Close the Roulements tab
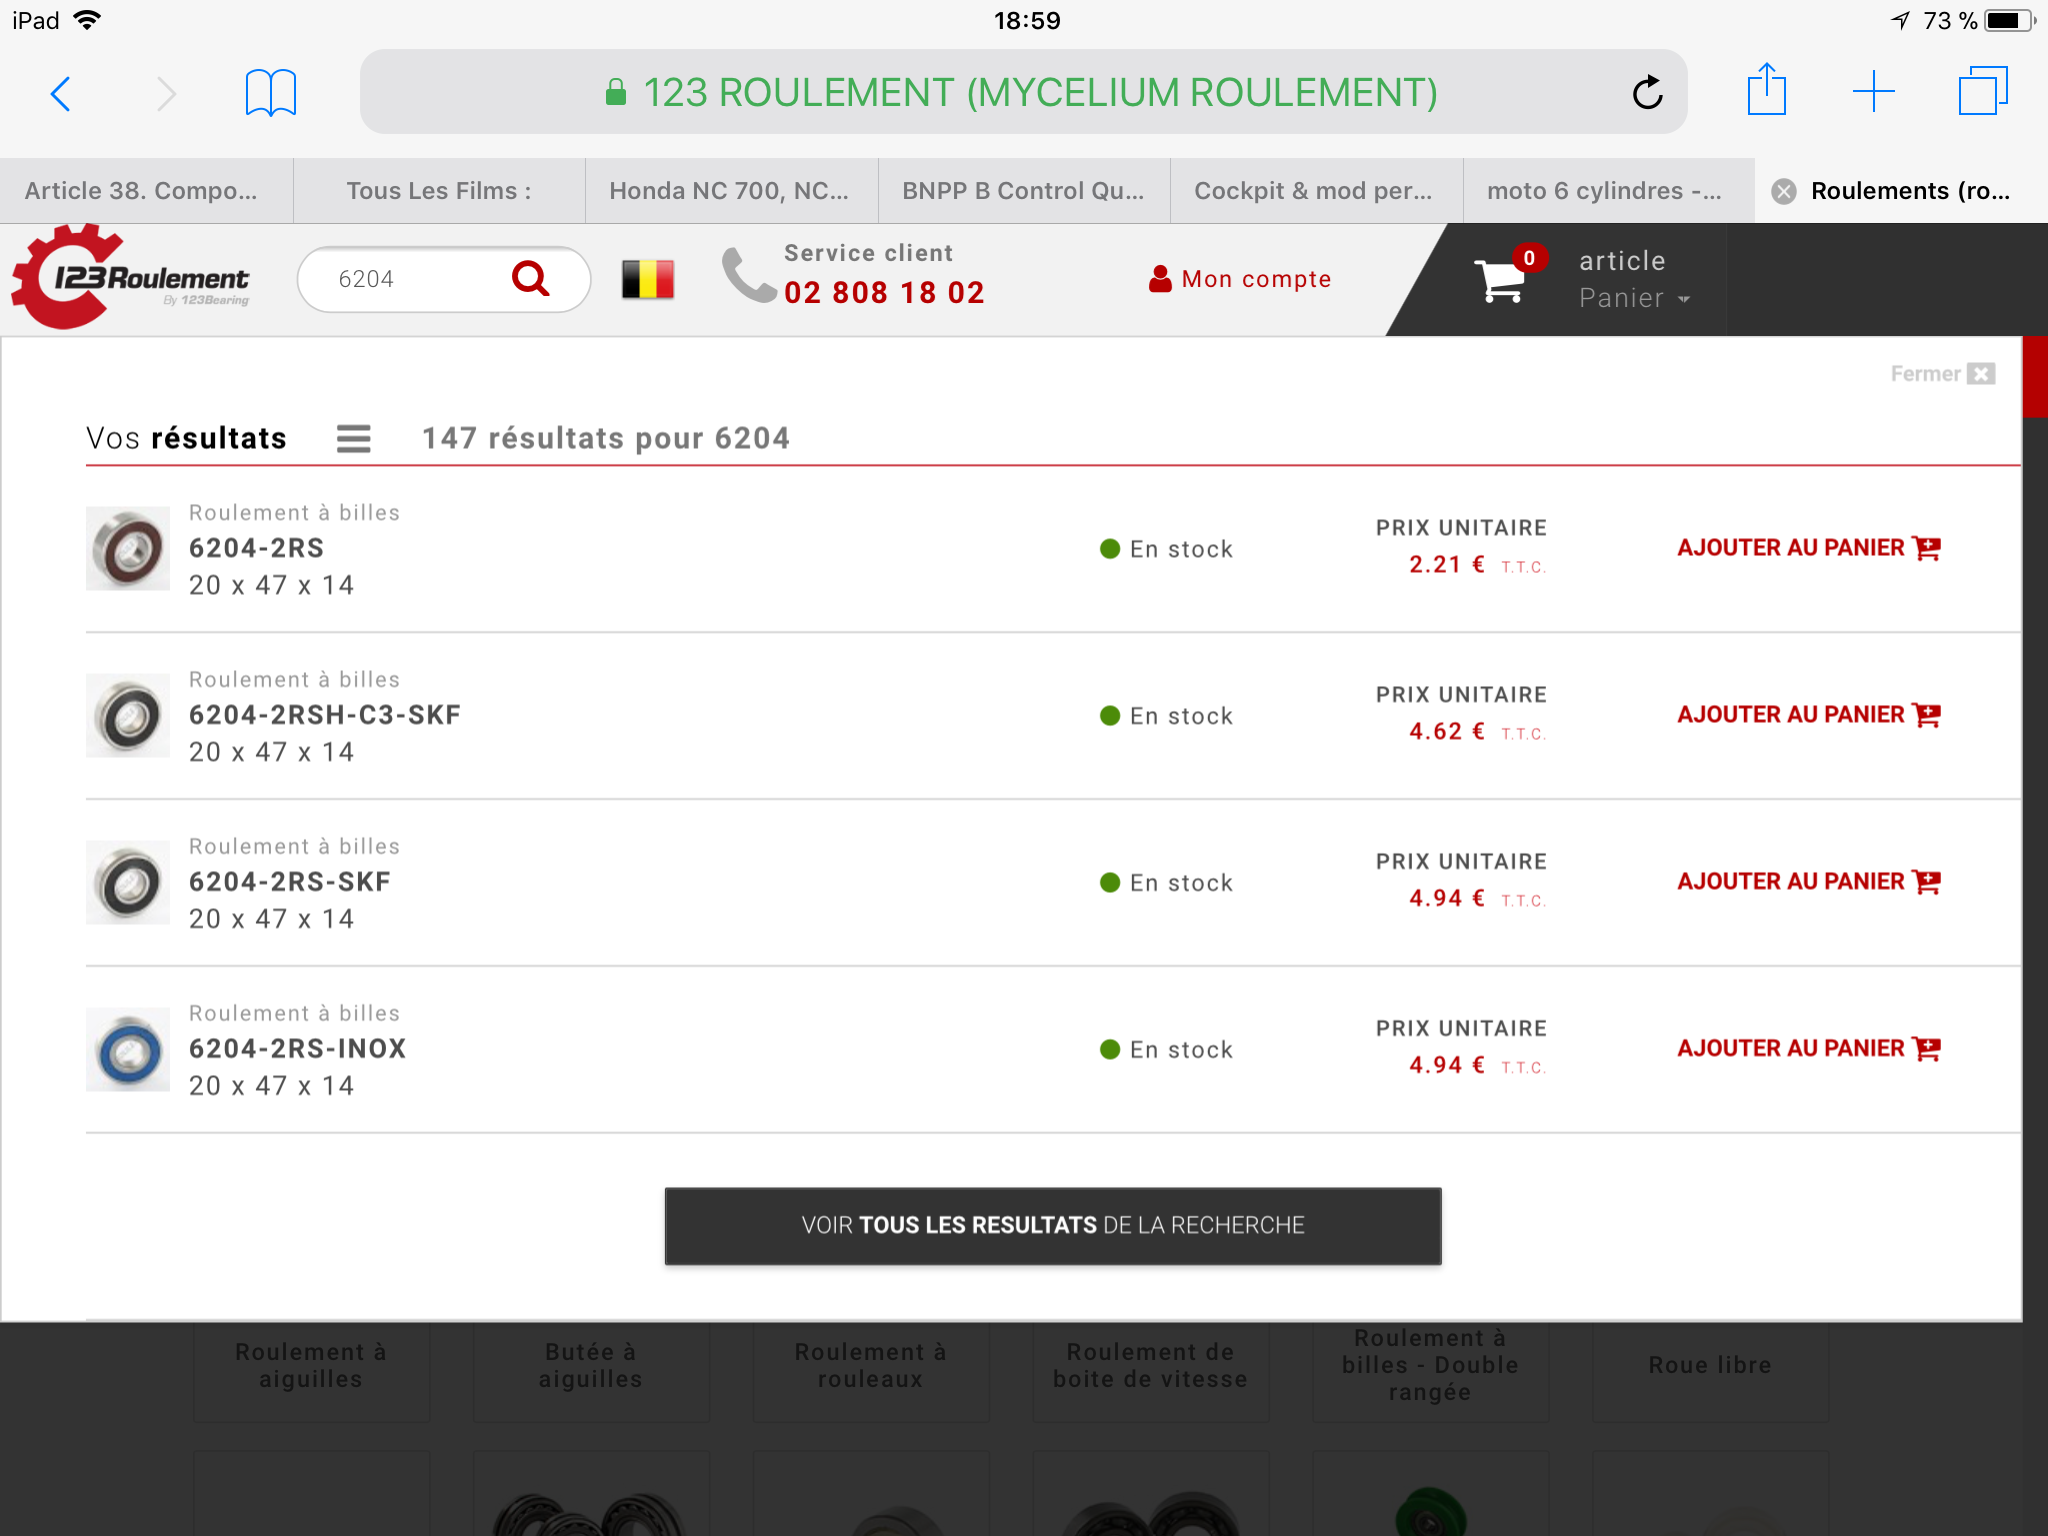The height and width of the screenshot is (1536, 2048). click(x=1783, y=191)
